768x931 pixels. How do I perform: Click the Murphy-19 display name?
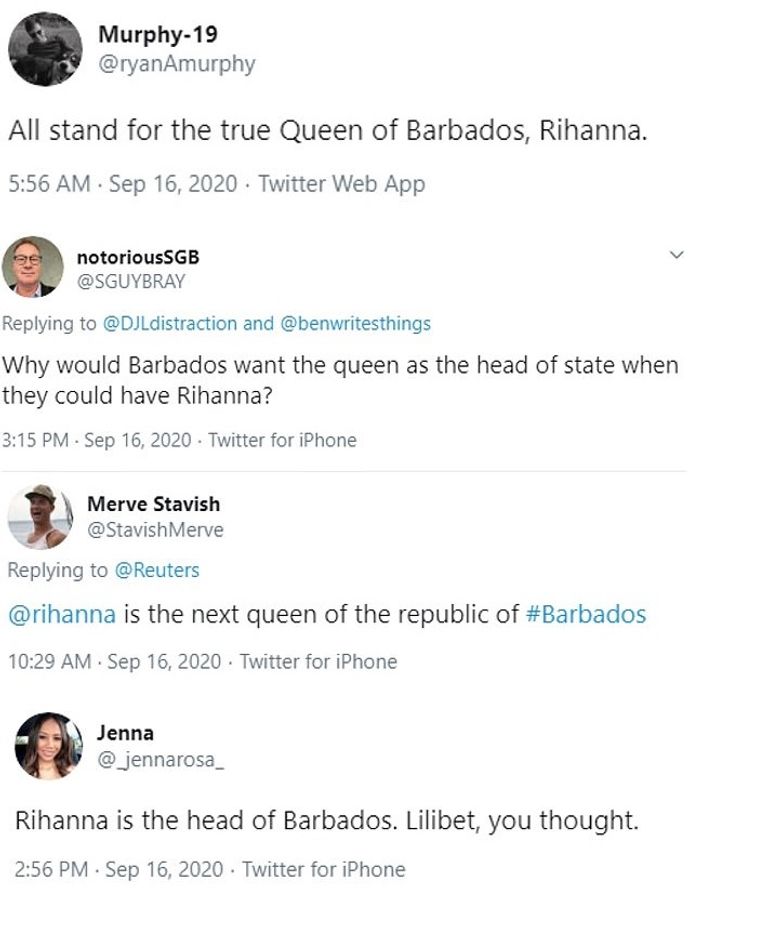click(x=157, y=34)
